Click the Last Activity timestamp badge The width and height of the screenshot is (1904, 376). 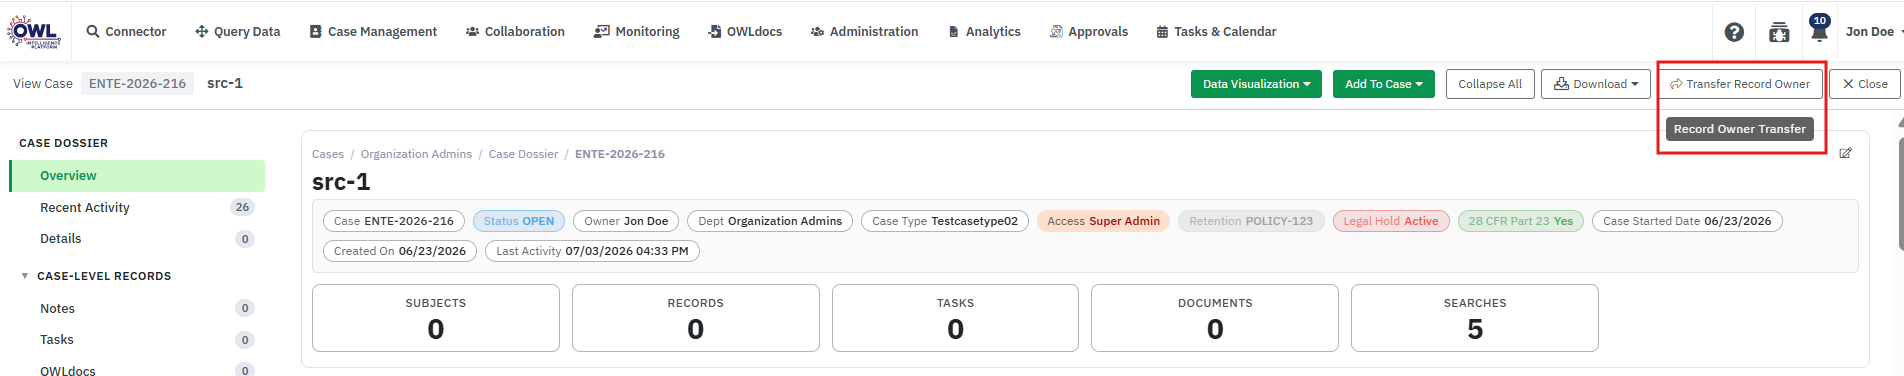click(592, 251)
